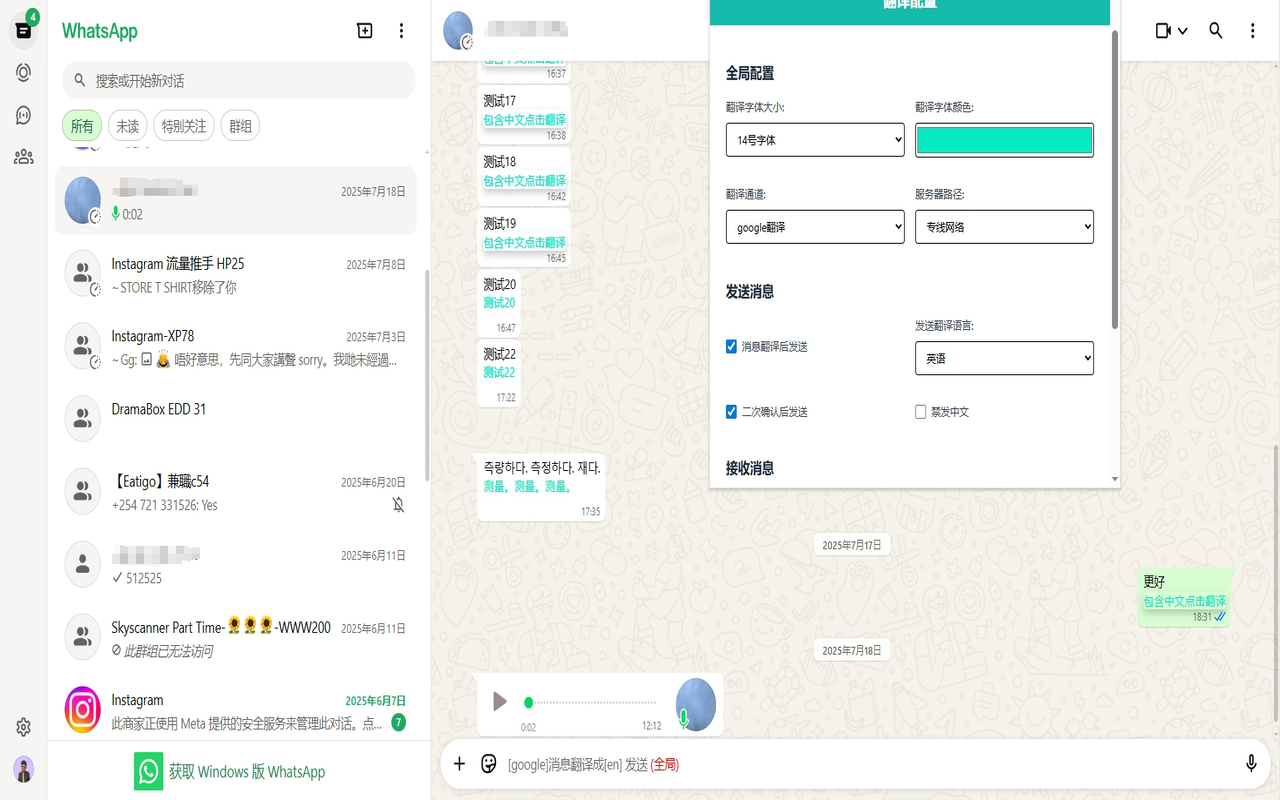The image size is (1280, 800).
Task: Open the emoji picker in composer
Action: tap(489, 764)
